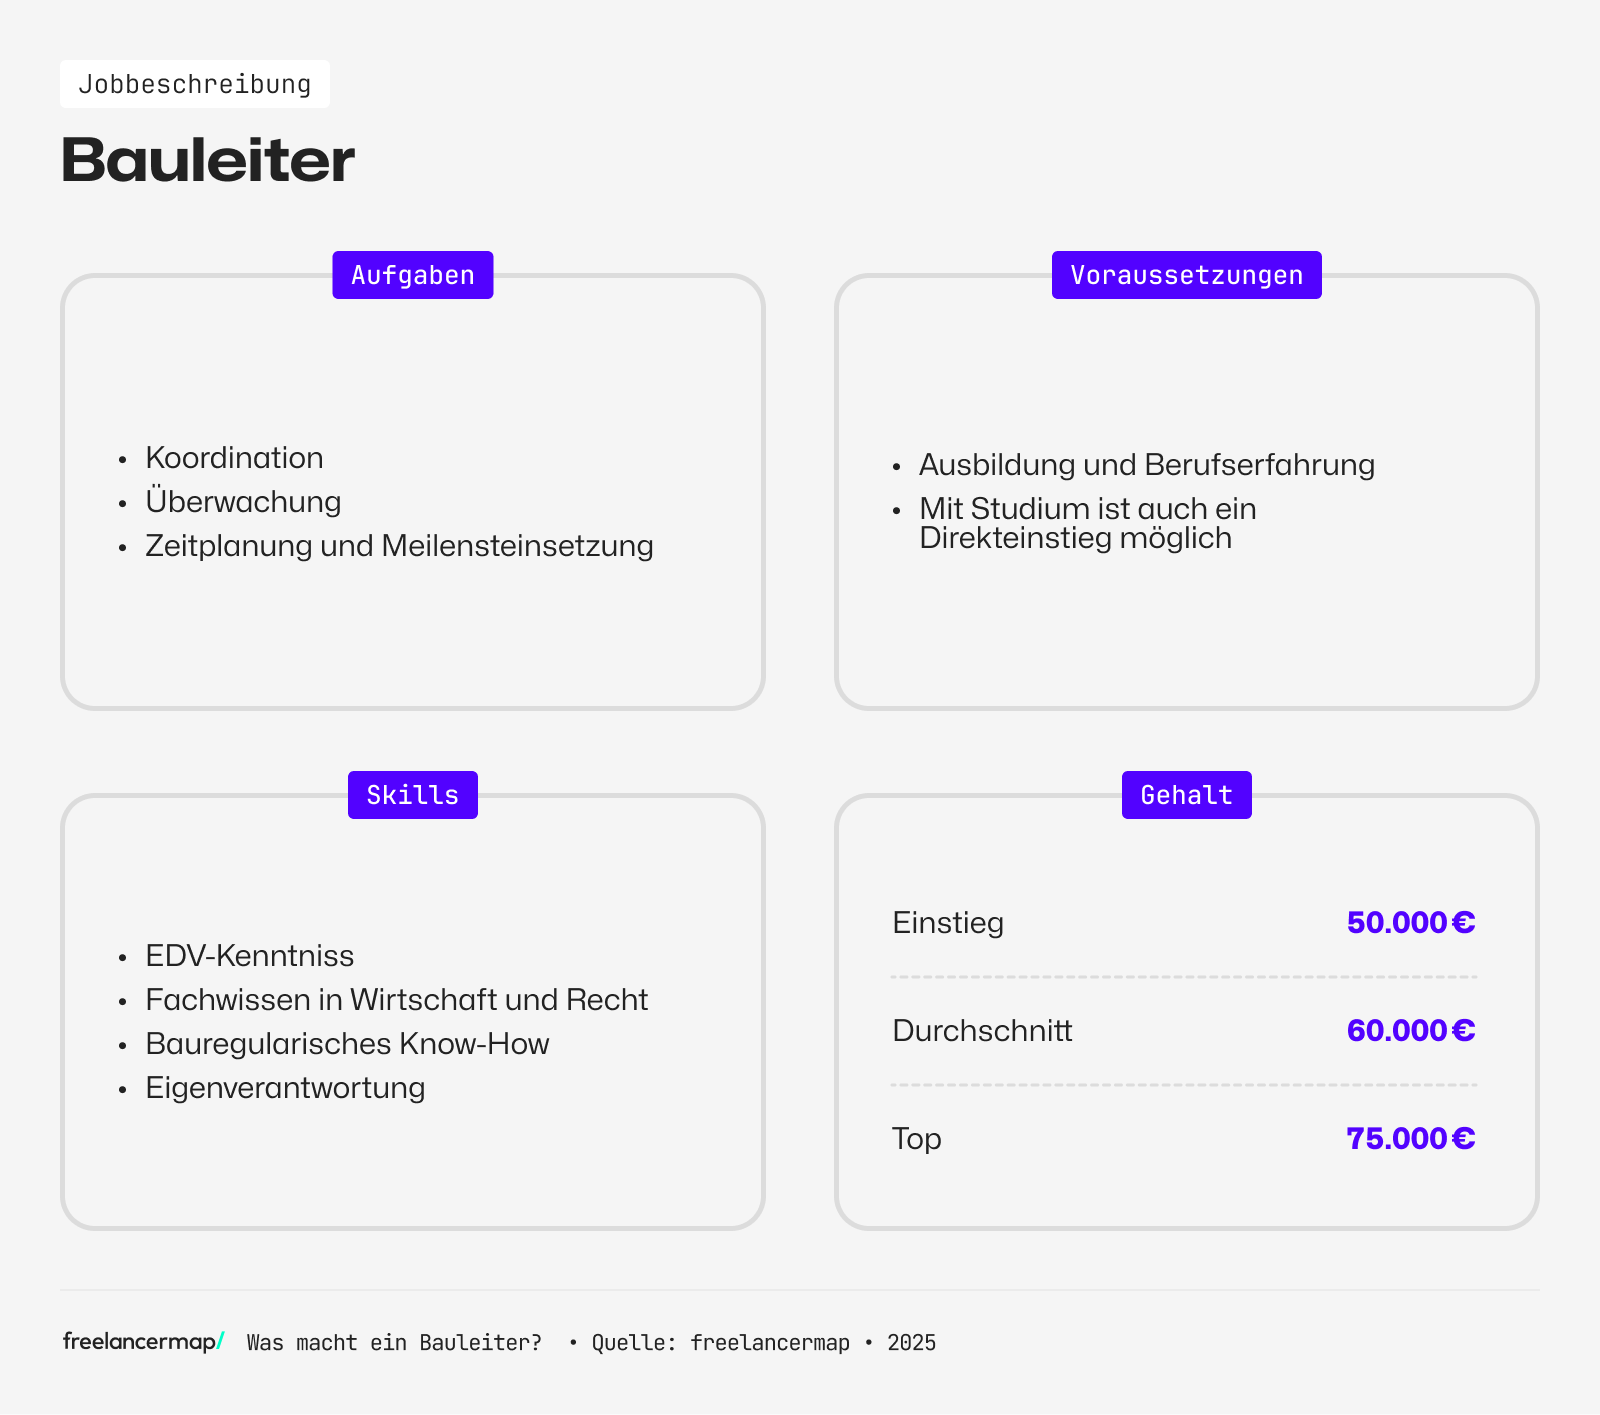Click Zeitplanung und Meilensteinsetzung item

pos(399,546)
